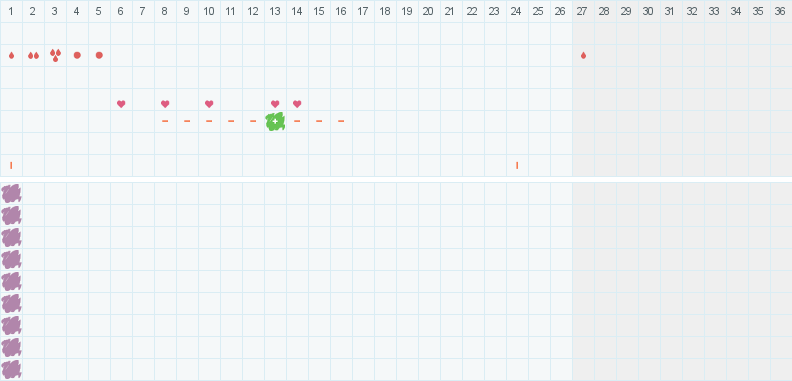Click the orange minus sign on day 16
Viewport: 792px width, 381px height.
pos(341,121)
